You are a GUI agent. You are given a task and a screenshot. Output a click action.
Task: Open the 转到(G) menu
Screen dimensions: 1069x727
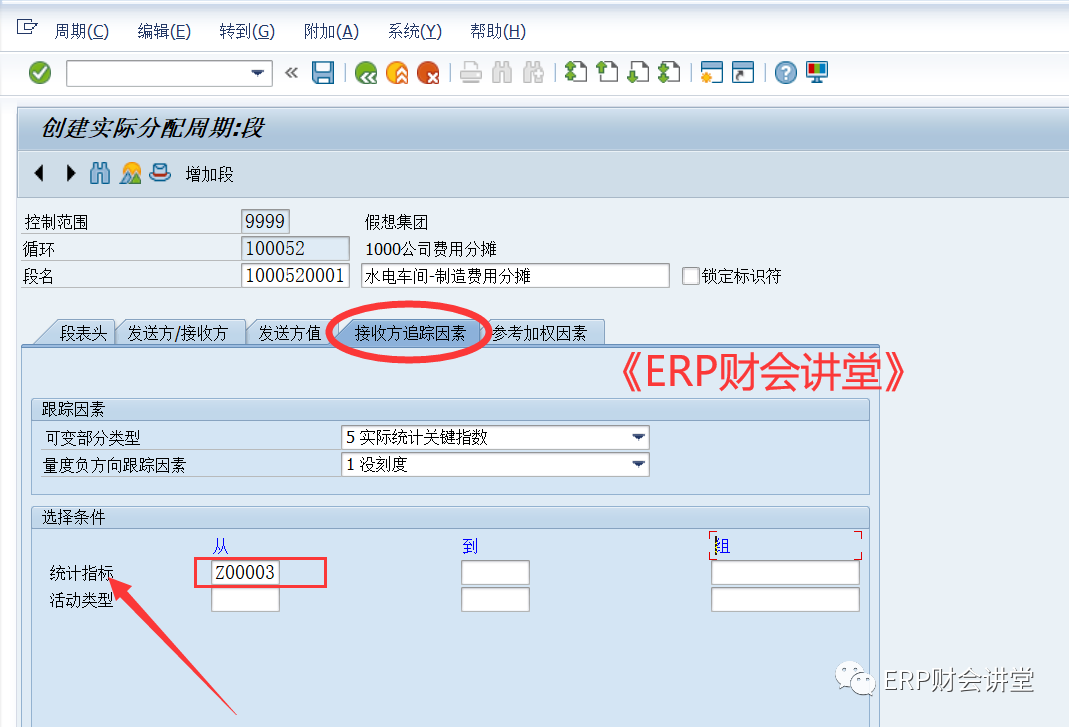(246, 31)
